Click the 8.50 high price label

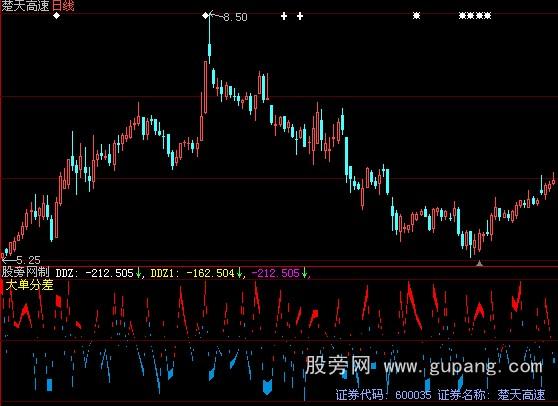pyautogui.click(x=235, y=17)
